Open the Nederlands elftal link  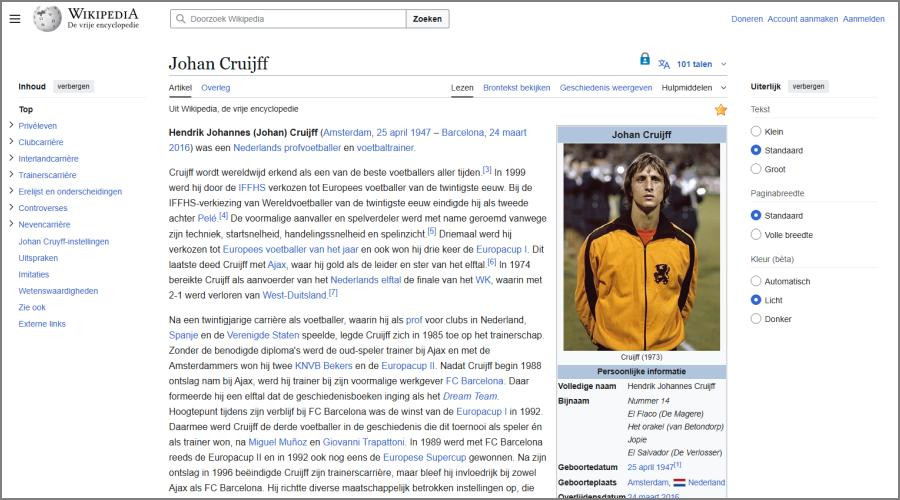click(366, 280)
